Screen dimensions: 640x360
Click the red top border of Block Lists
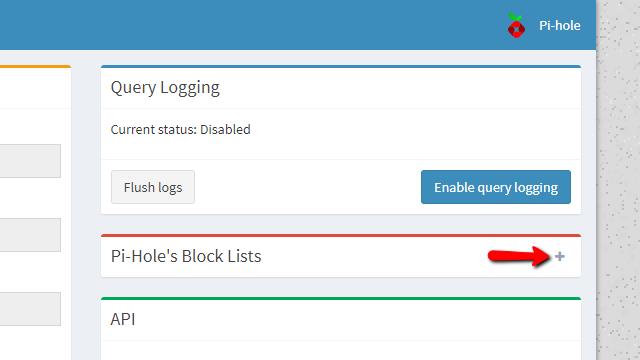tap(341, 236)
